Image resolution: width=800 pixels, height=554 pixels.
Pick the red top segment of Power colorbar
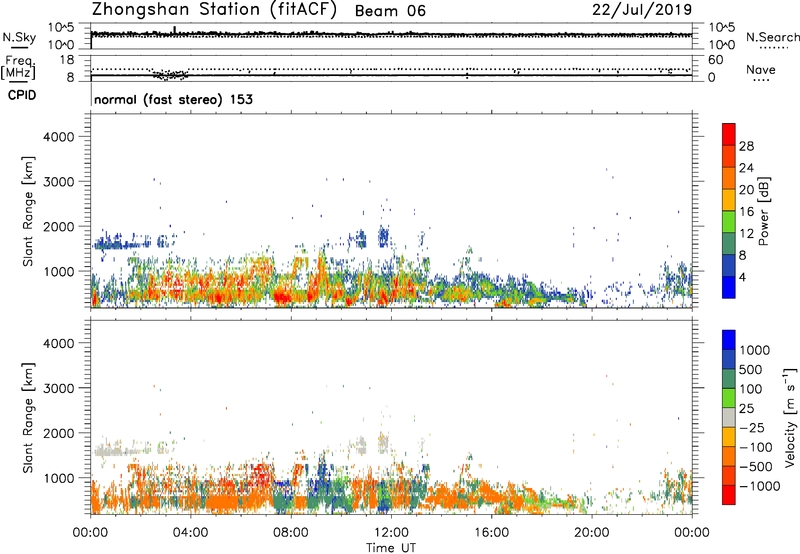729,135
